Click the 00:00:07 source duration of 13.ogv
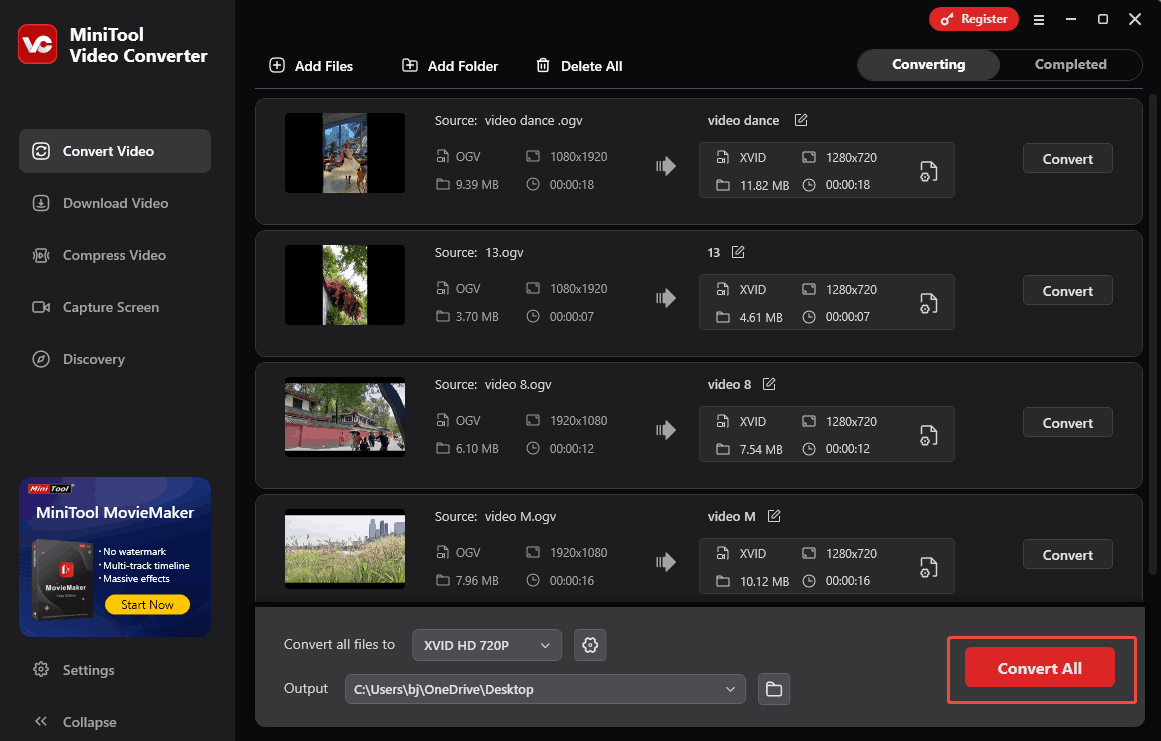 (572, 316)
